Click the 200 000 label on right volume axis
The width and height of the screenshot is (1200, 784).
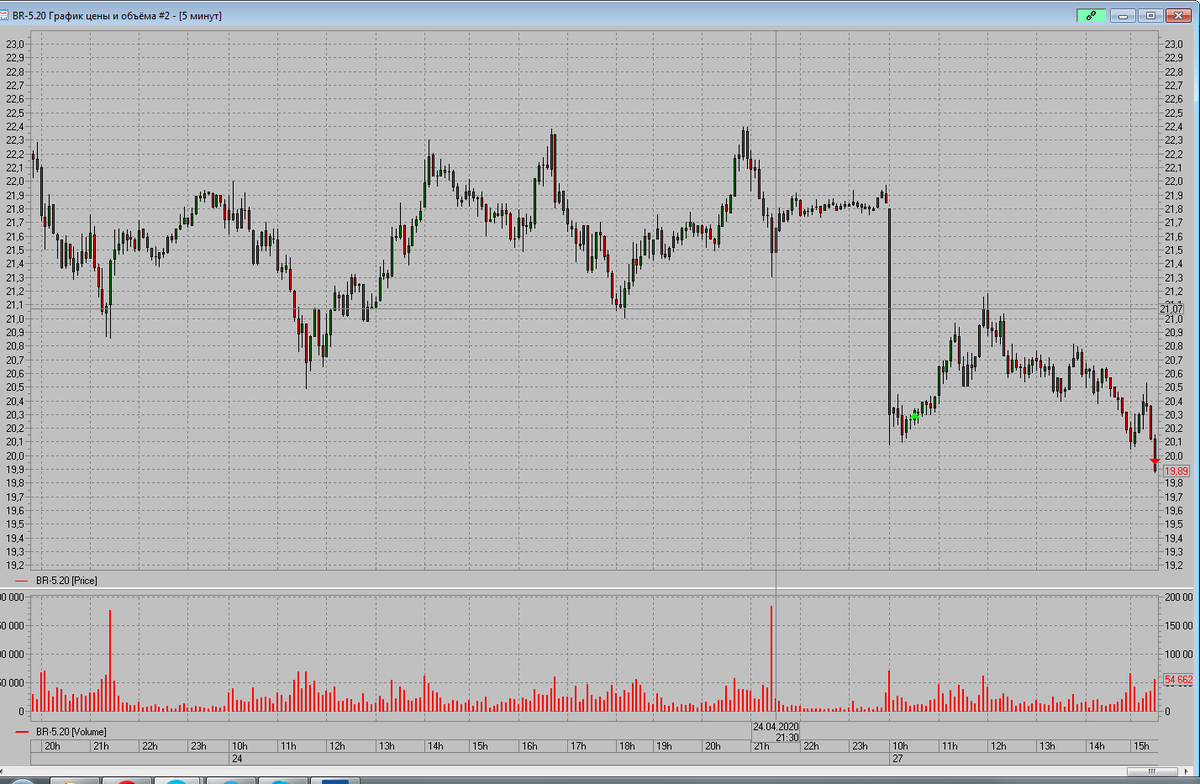[x=1179, y=597]
